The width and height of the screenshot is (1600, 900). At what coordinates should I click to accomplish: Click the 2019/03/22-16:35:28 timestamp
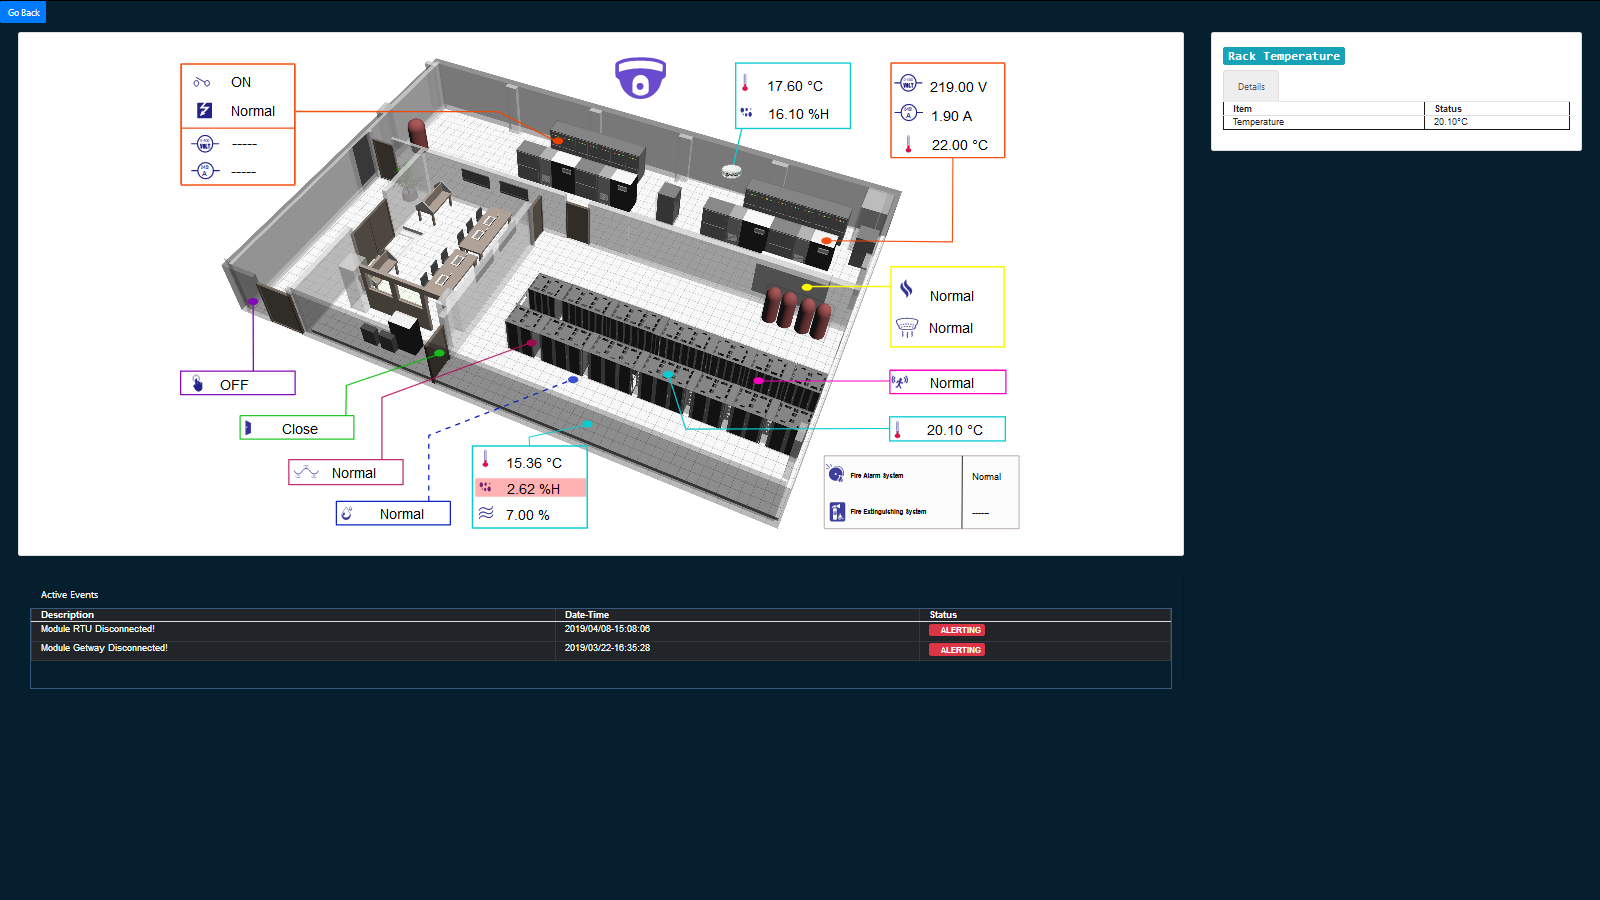pos(607,648)
